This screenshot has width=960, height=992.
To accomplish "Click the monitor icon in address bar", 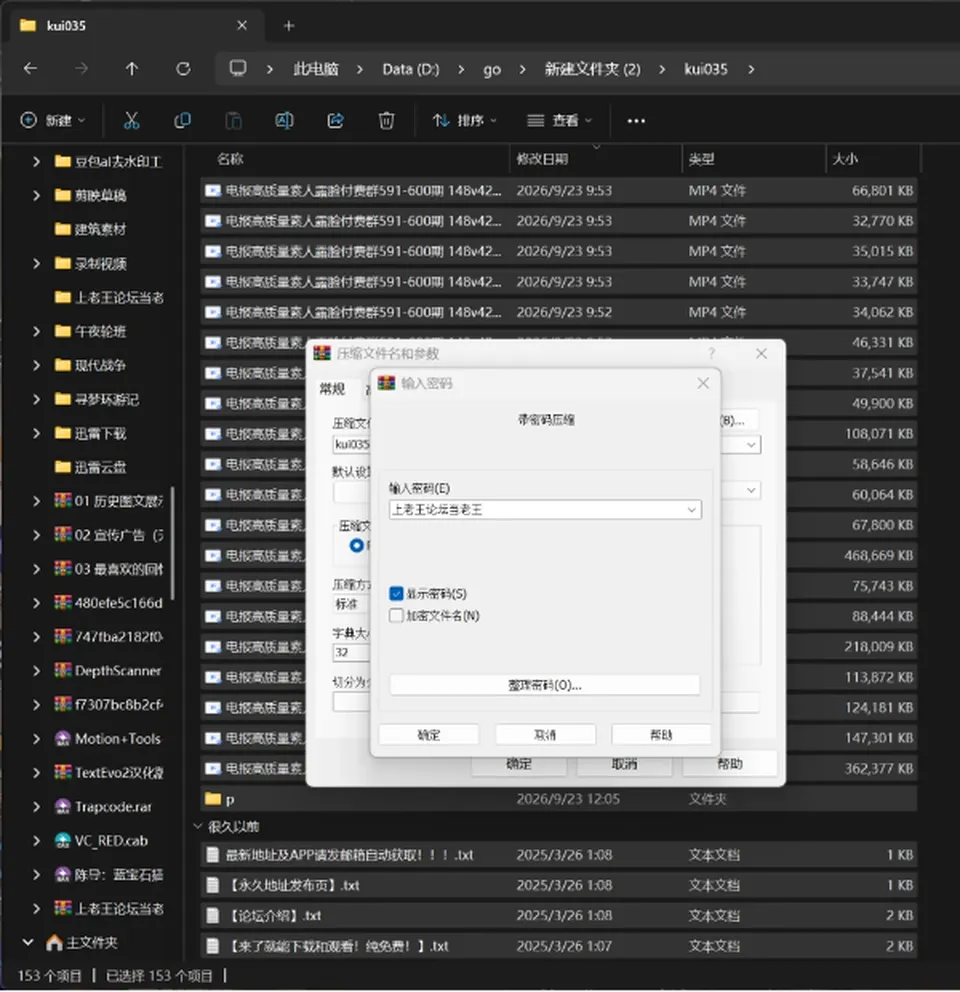I will tap(238, 68).
